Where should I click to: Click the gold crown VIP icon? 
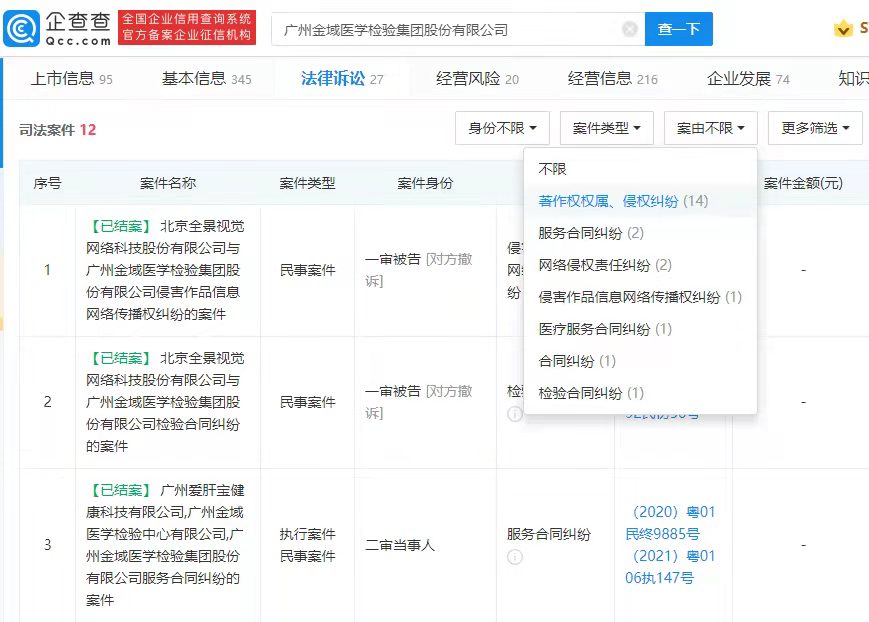(843, 28)
